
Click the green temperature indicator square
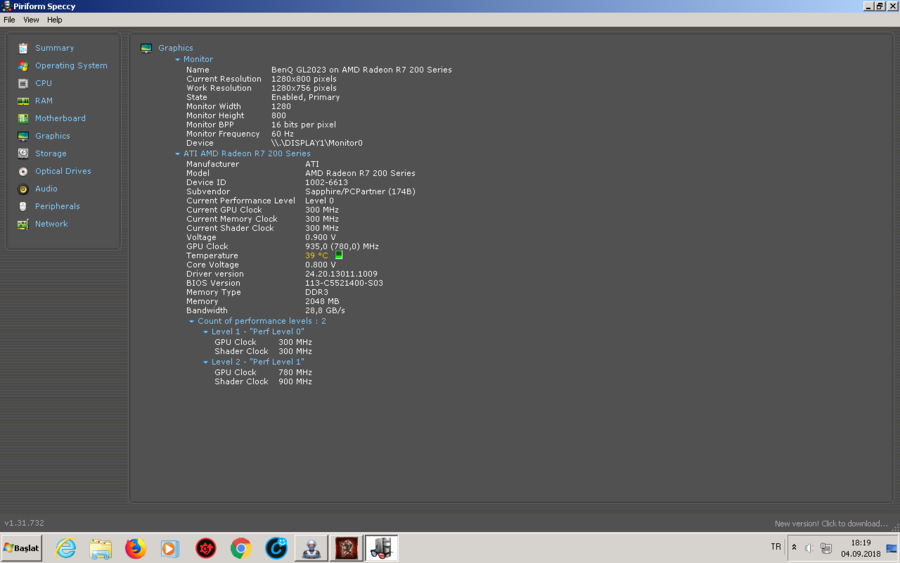click(339, 255)
